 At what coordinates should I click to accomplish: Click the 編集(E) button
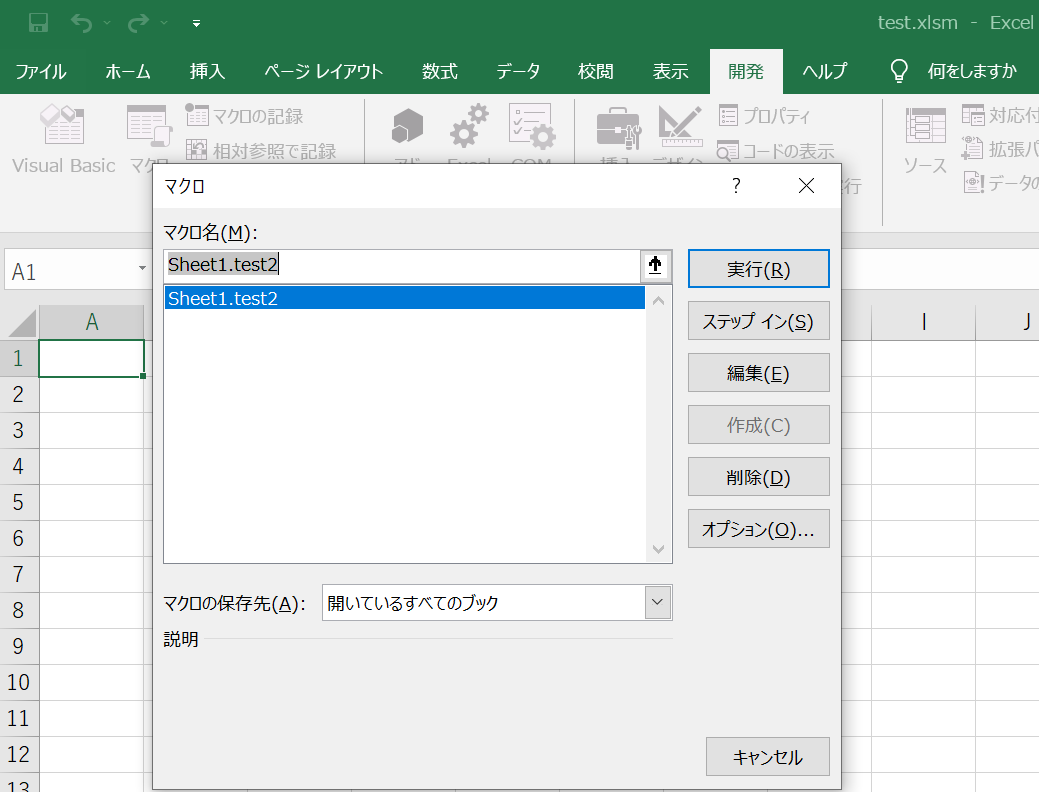(759, 373)
